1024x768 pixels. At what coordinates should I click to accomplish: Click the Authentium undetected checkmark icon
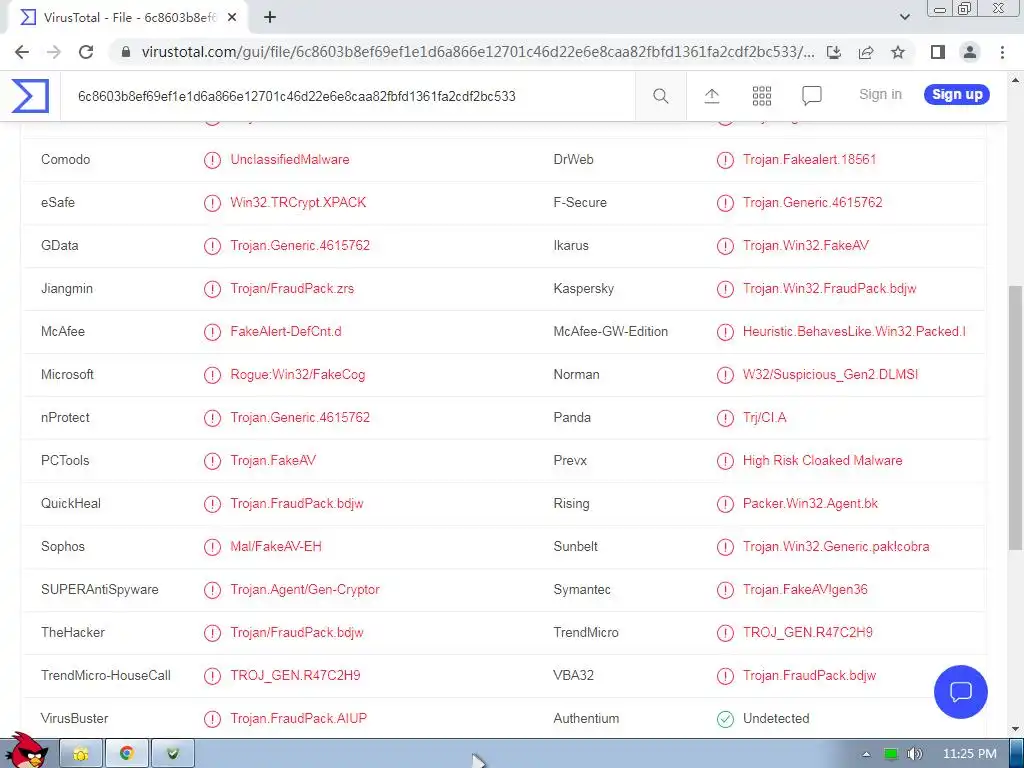click(x=725, y=719)
